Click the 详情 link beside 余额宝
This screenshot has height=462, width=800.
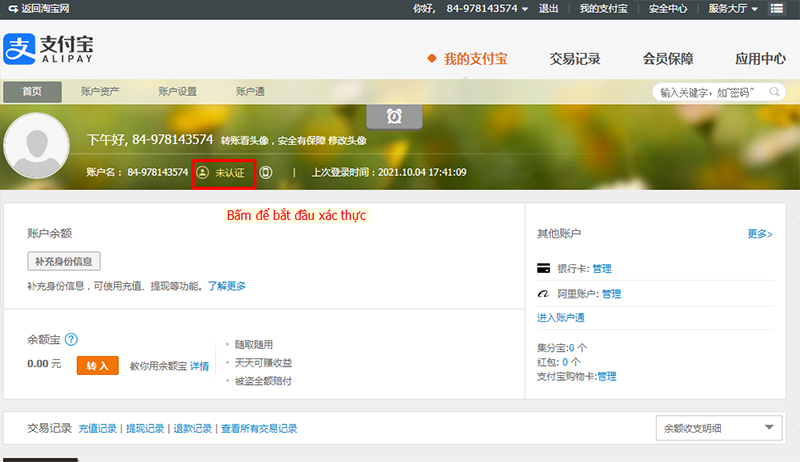pos(199,366)
